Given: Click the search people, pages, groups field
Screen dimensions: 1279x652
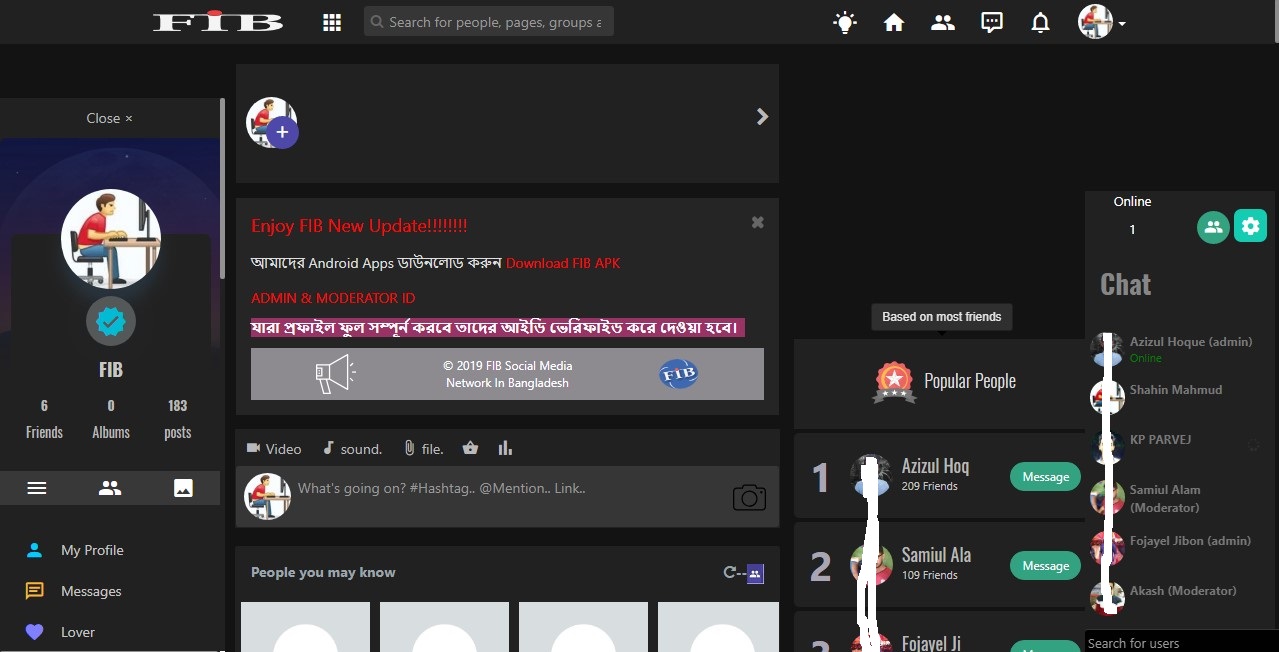Looking at the screenshot, I should tap(489, 22).
